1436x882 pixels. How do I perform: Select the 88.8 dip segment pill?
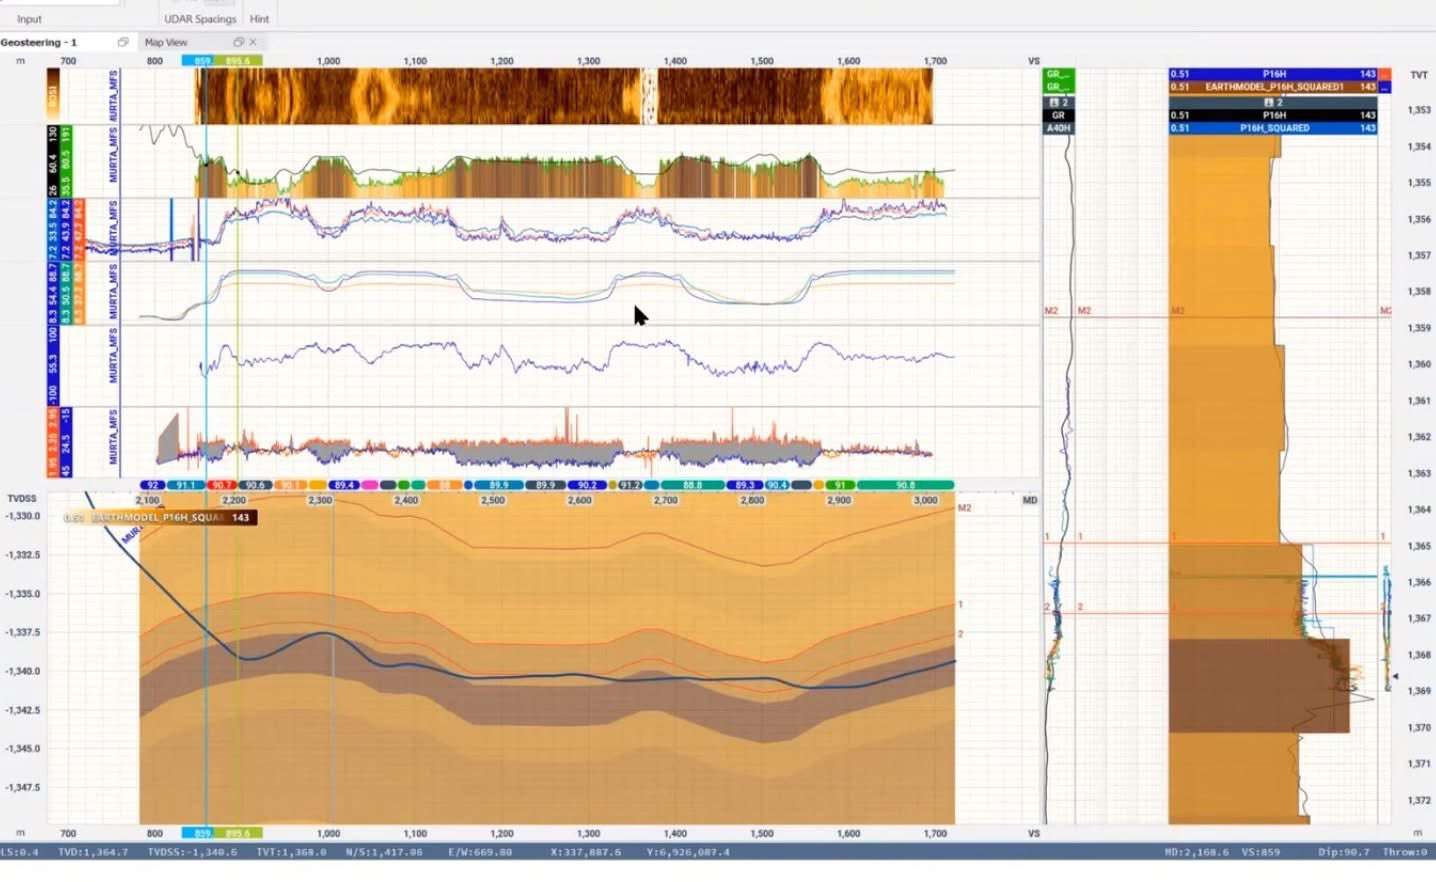692,485
